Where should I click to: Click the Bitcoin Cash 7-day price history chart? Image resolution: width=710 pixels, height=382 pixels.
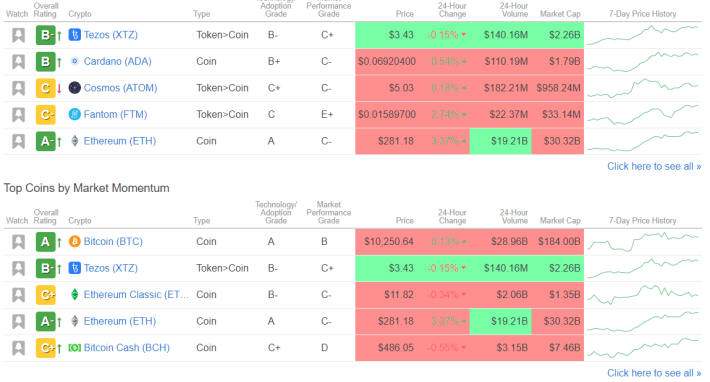coord(643,348)
